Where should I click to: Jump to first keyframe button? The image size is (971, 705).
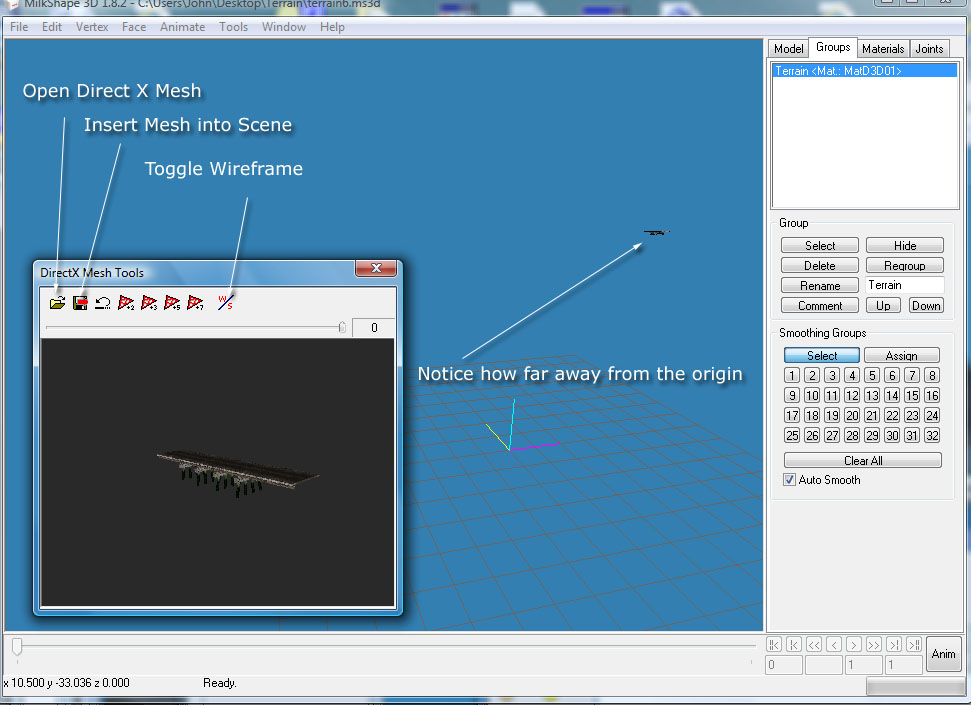point(774,644)
